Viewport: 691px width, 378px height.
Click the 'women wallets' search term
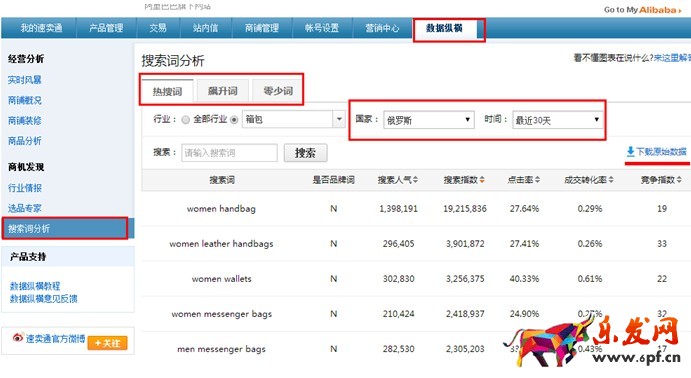(222, 279)
